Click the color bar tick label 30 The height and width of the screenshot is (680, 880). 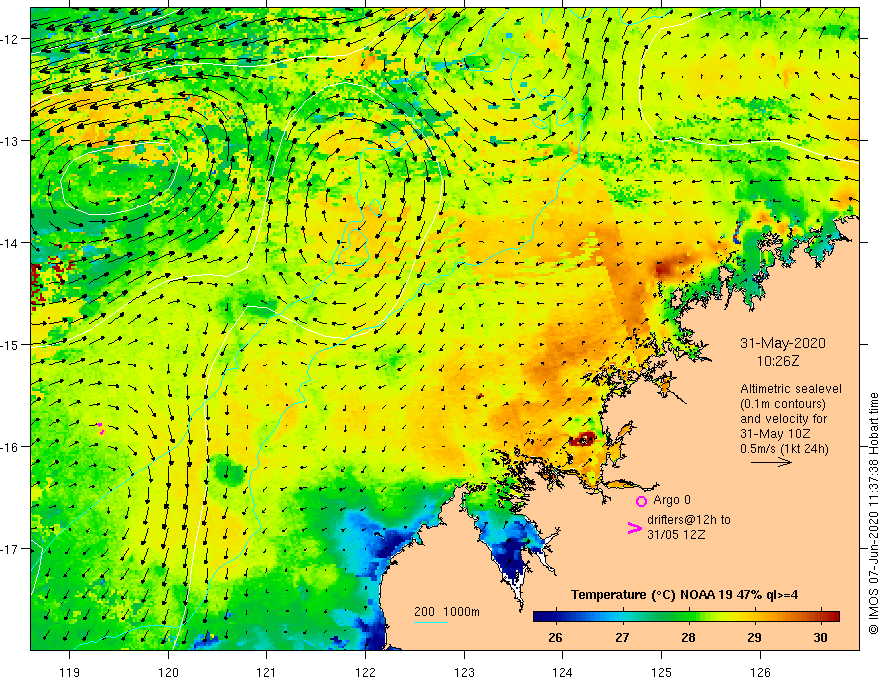tap(821, 637)
